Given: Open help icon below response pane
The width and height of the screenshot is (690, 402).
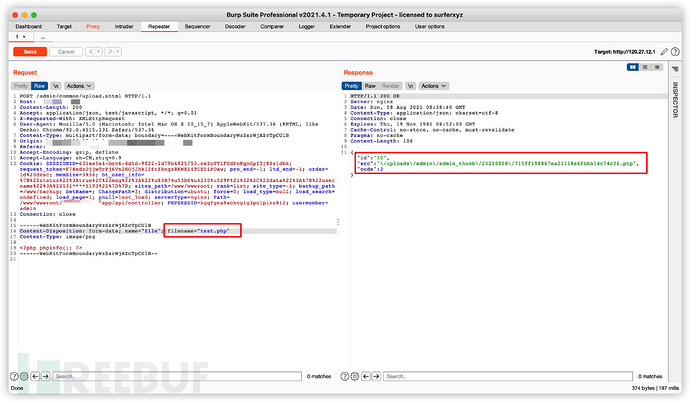Looking at the screenshot, I should point(345,376).
